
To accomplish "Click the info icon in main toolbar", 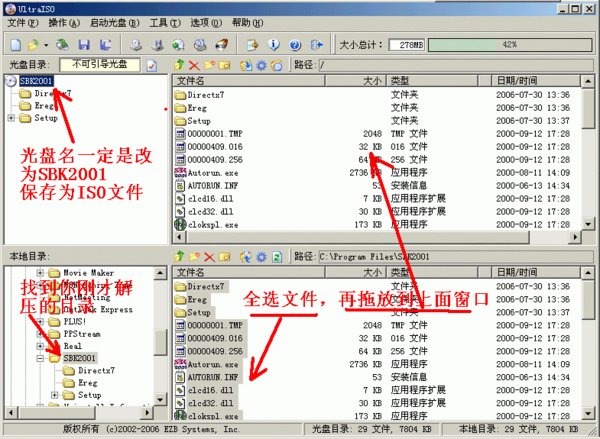I will (273, 45).
